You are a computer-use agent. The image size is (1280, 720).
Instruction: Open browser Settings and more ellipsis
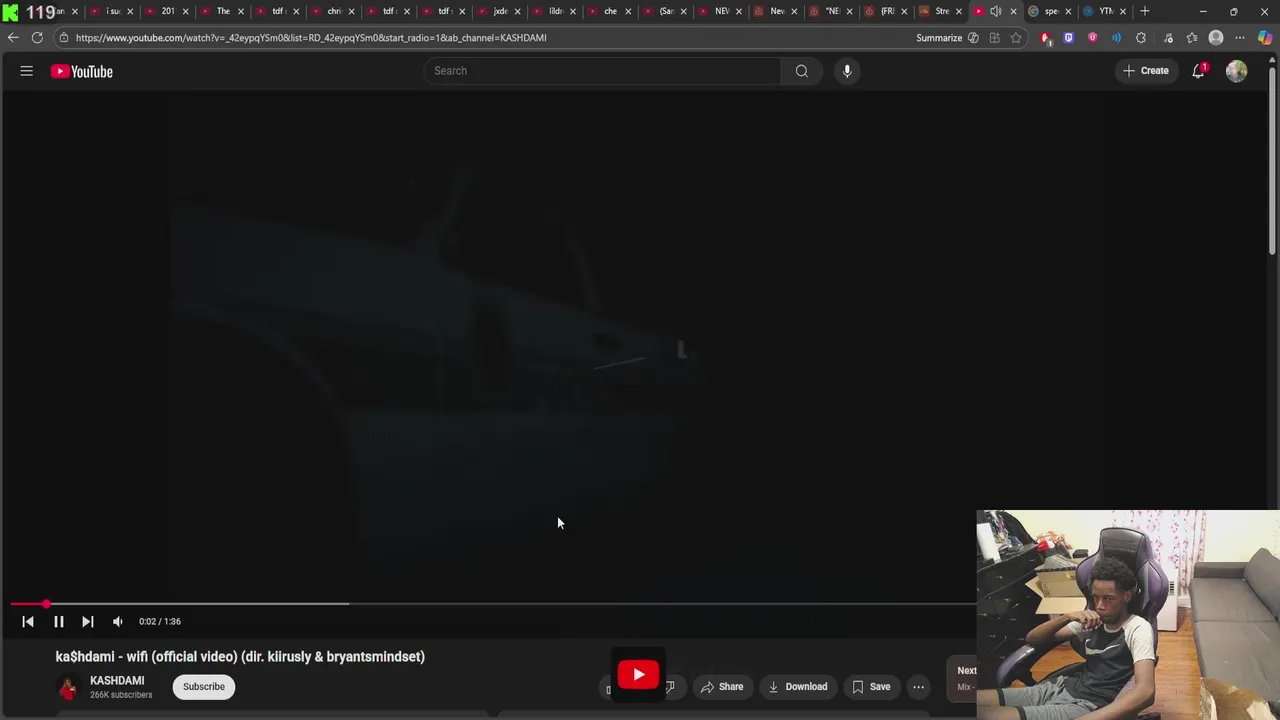1240,38
